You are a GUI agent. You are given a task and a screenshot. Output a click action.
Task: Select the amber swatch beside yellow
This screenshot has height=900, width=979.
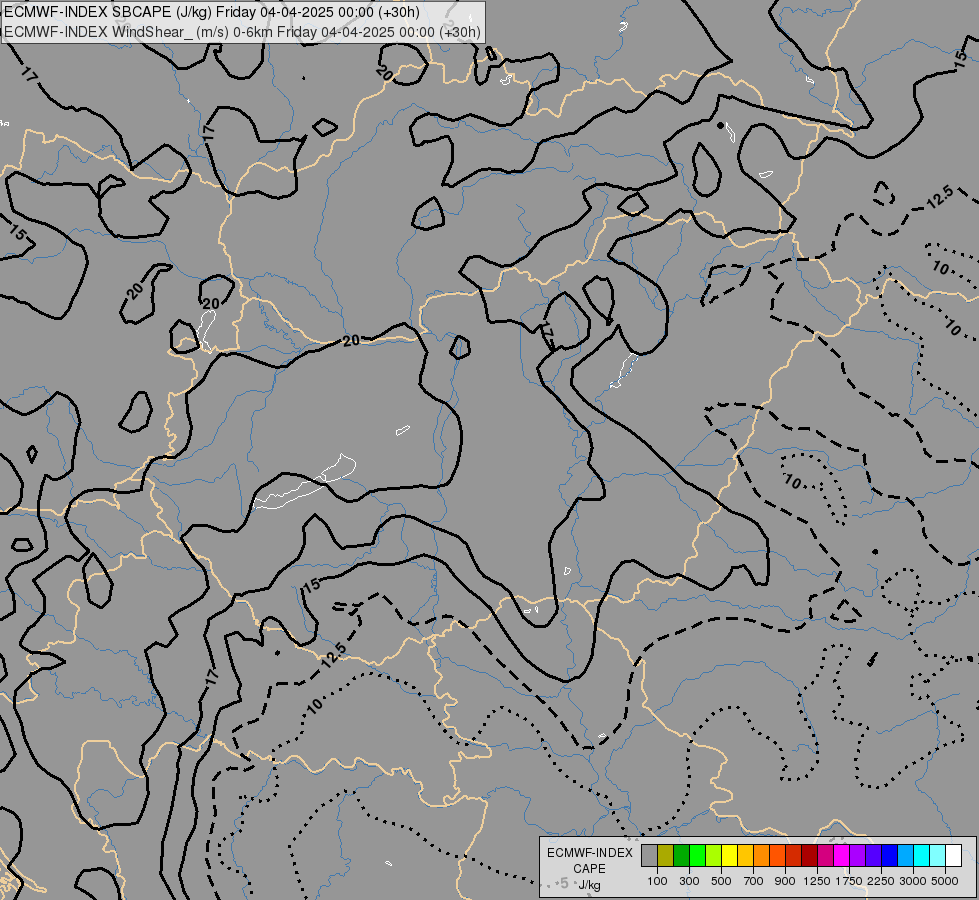pos(745,856)
